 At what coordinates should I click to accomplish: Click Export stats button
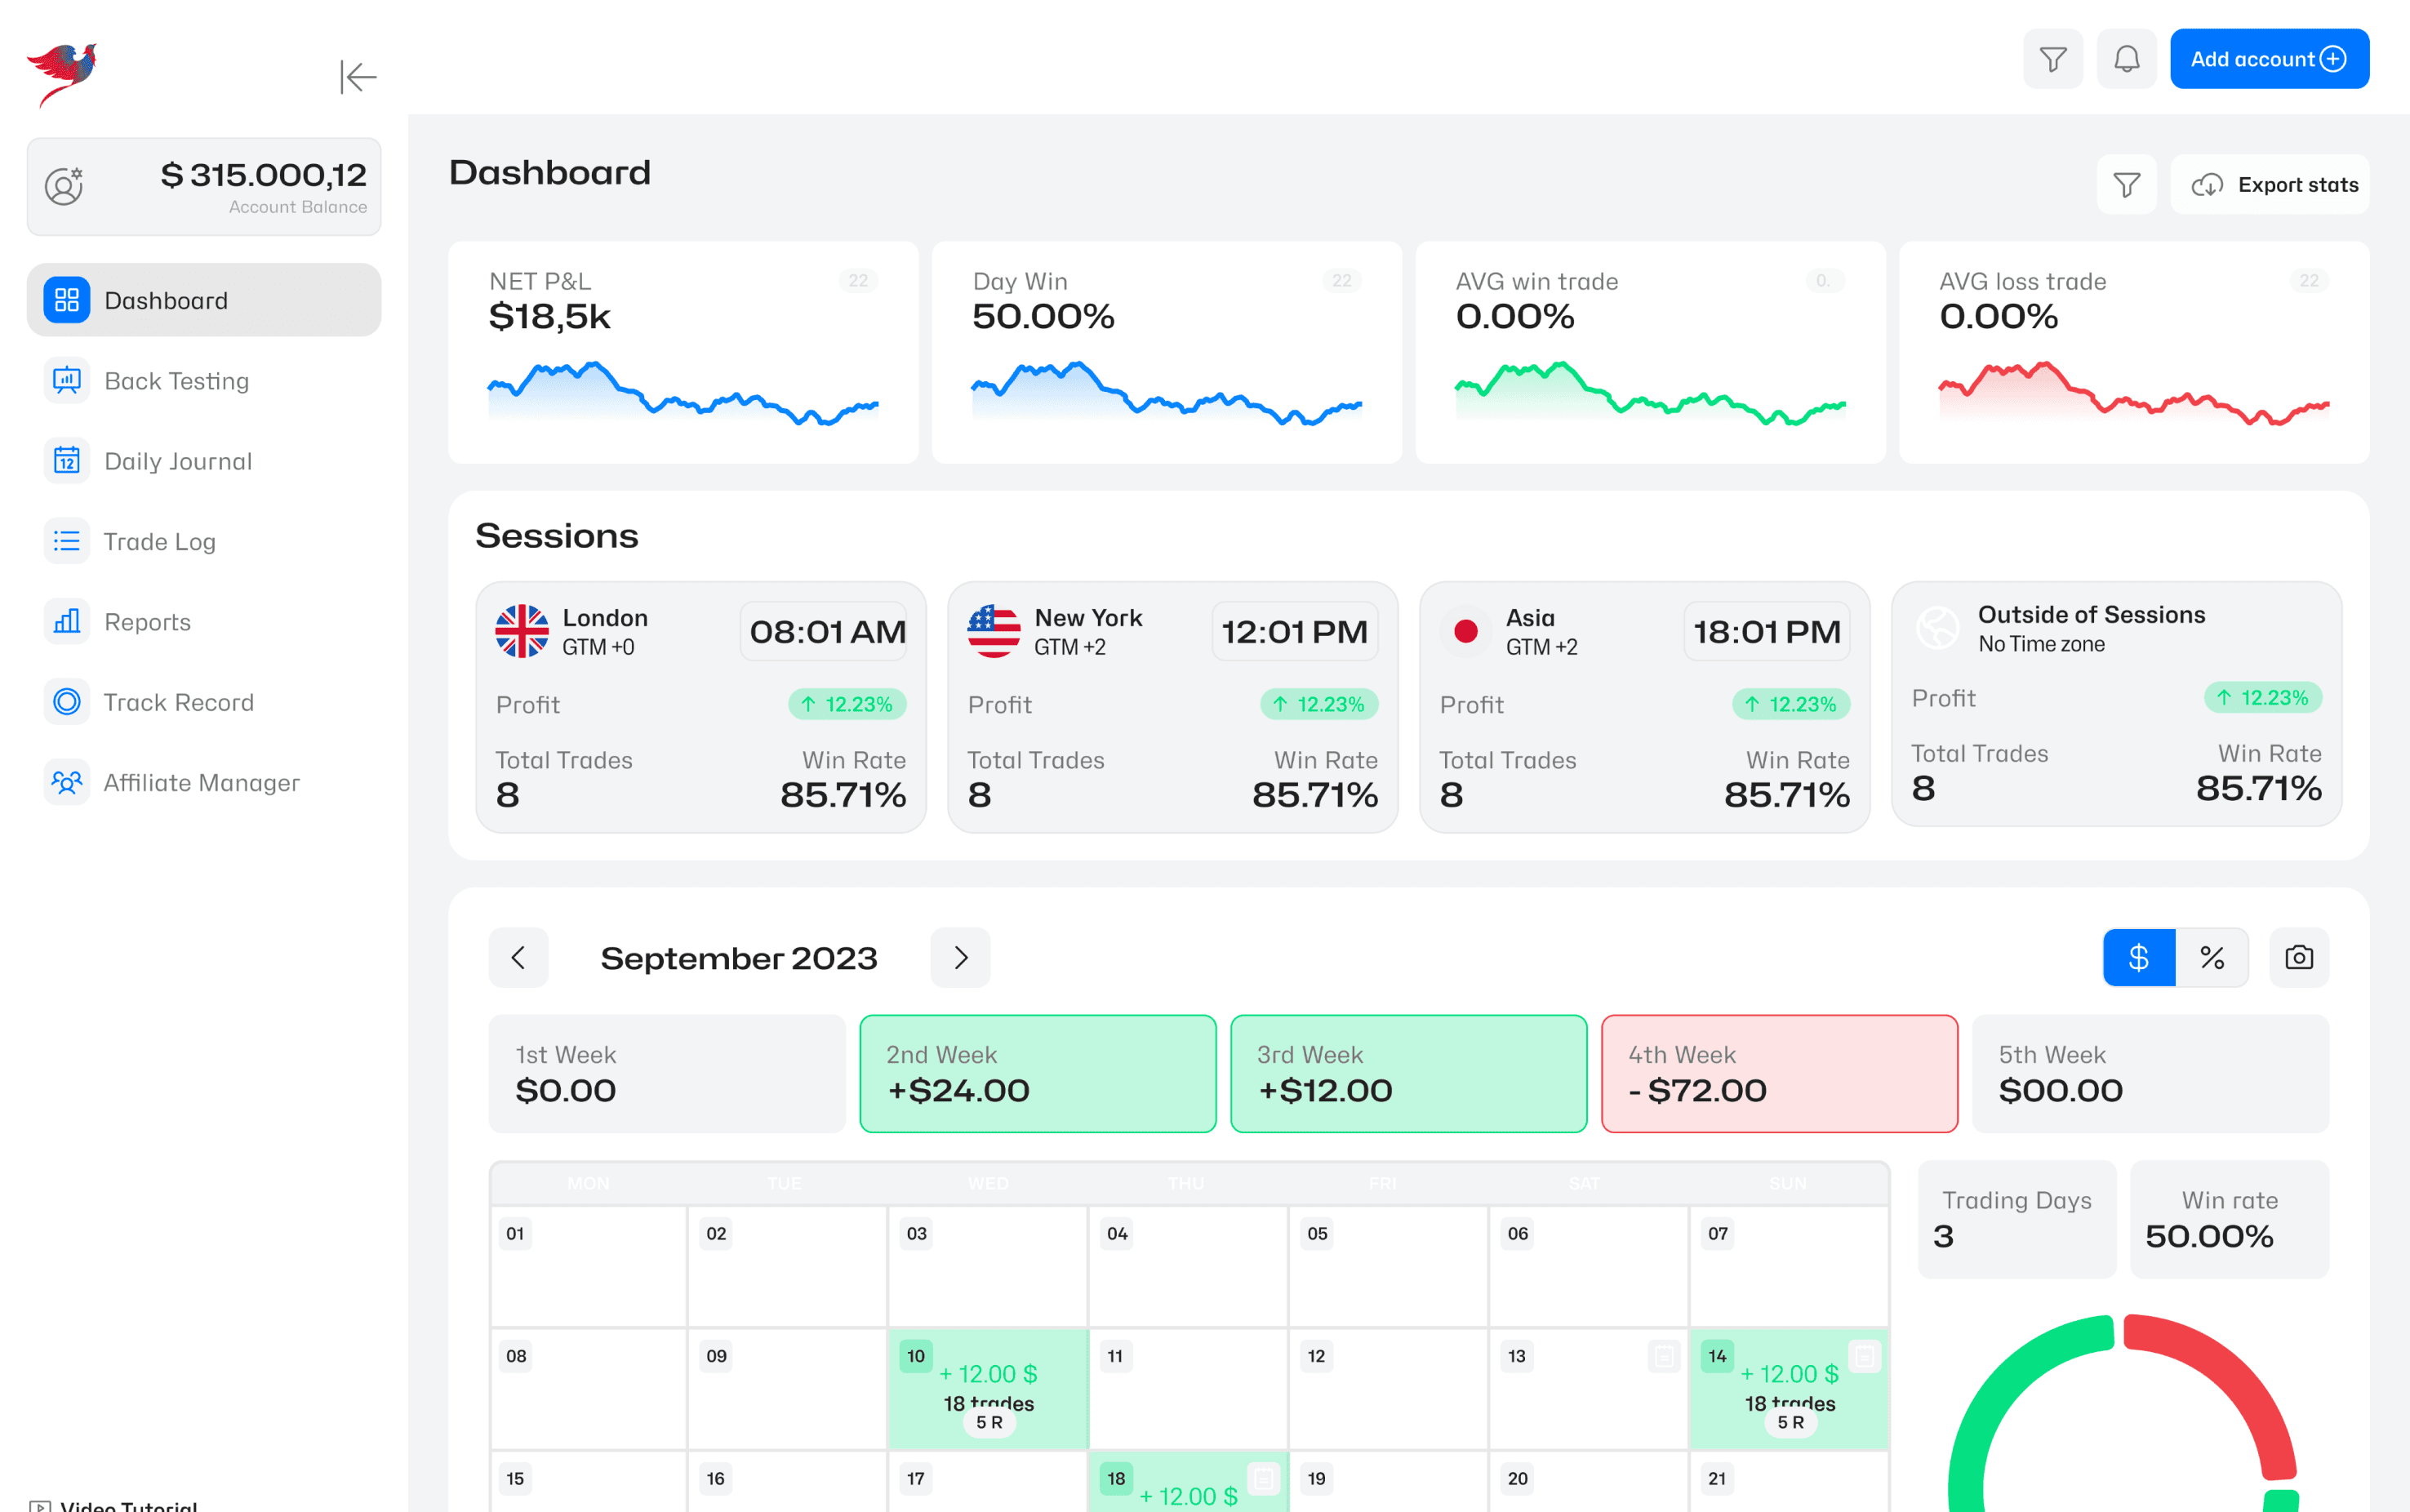coord(2269,185)
